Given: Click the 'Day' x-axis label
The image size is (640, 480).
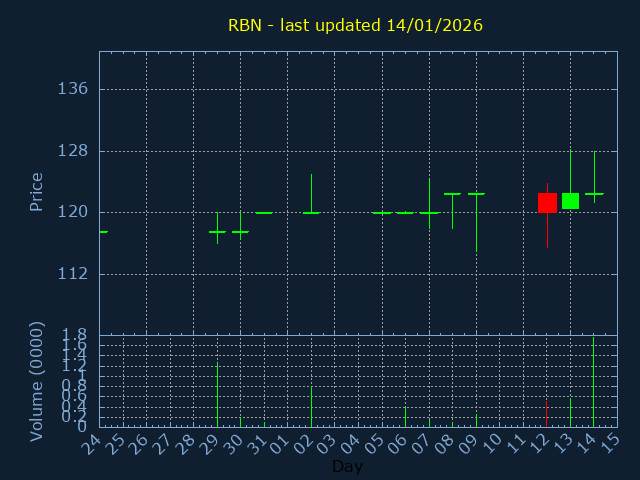Looking at the screenshot, I should point(347,467).
